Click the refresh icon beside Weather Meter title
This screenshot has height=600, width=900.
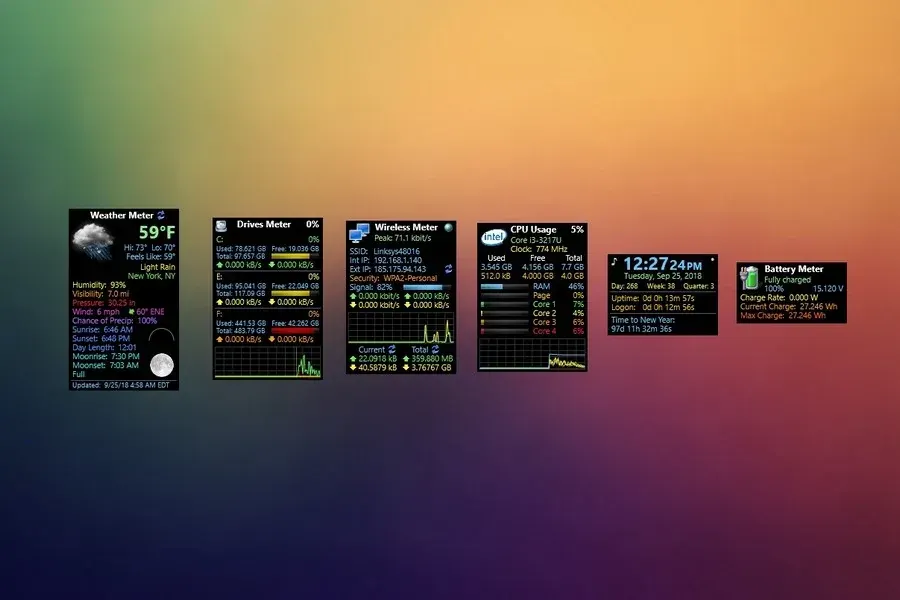click(161, 215)
